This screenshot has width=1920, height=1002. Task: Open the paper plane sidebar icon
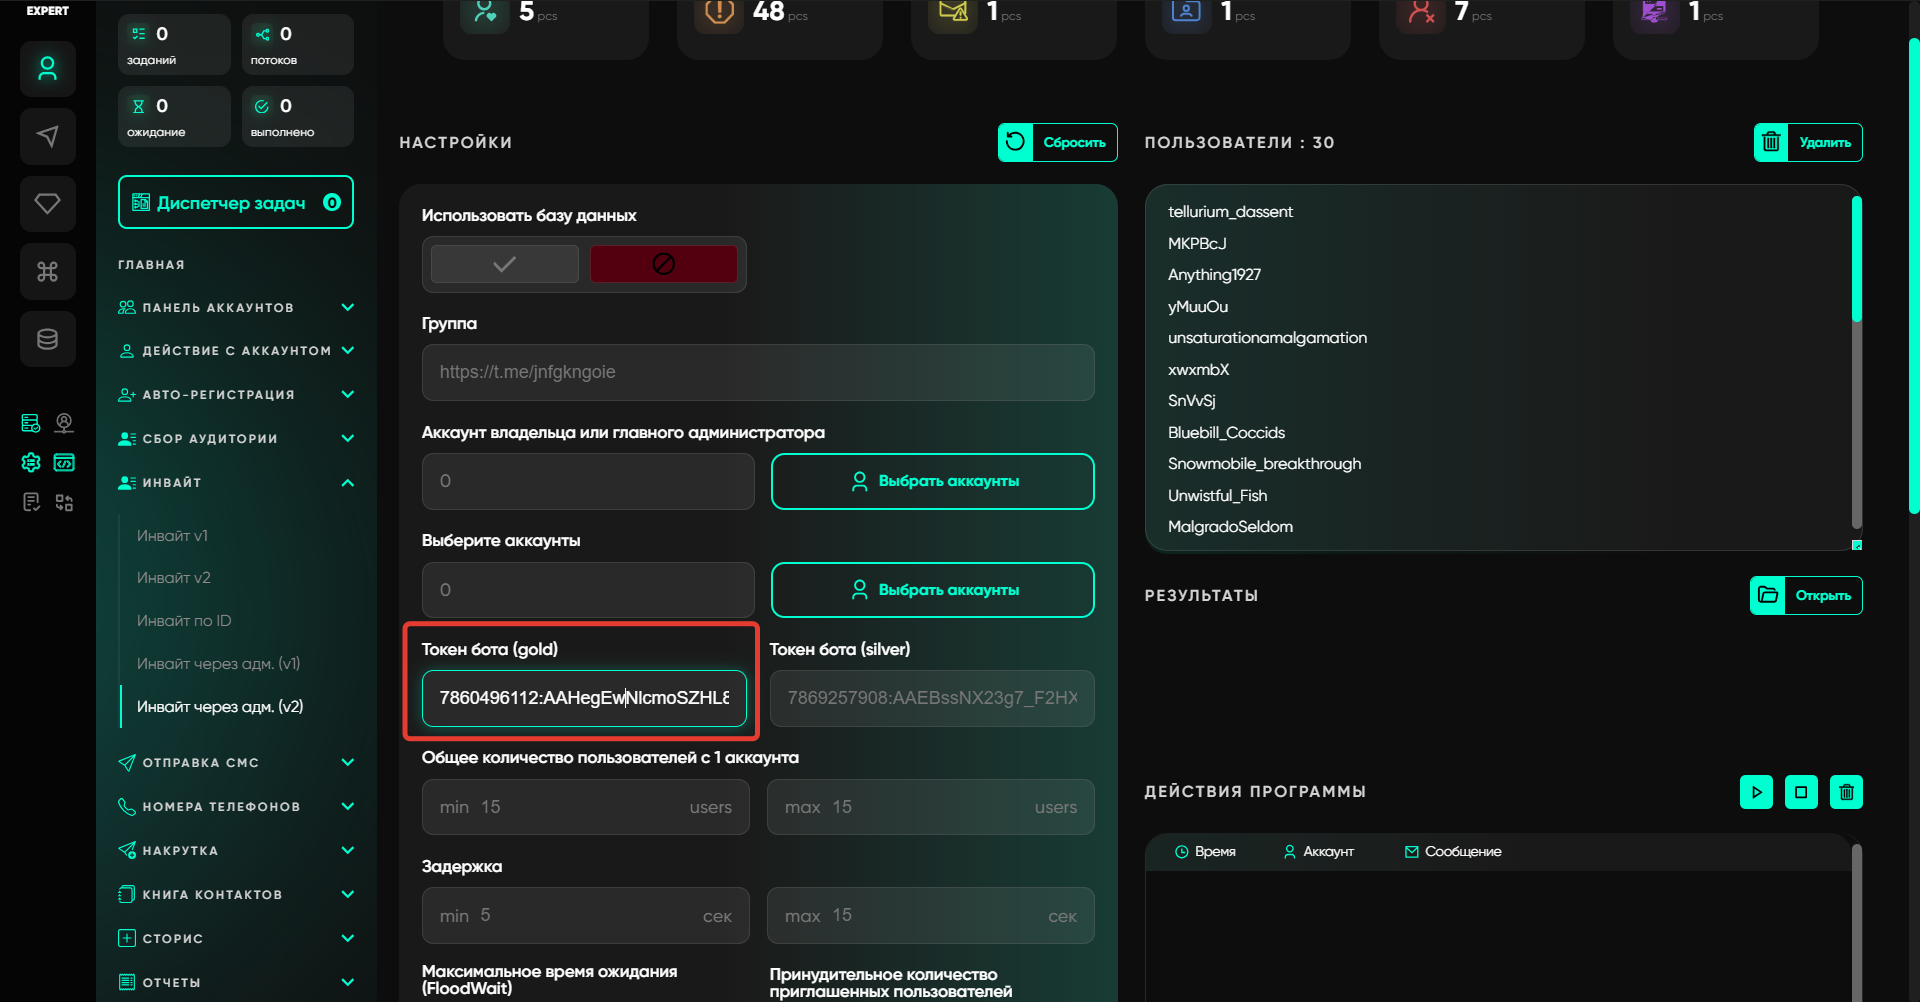click(x=47, y=136)
